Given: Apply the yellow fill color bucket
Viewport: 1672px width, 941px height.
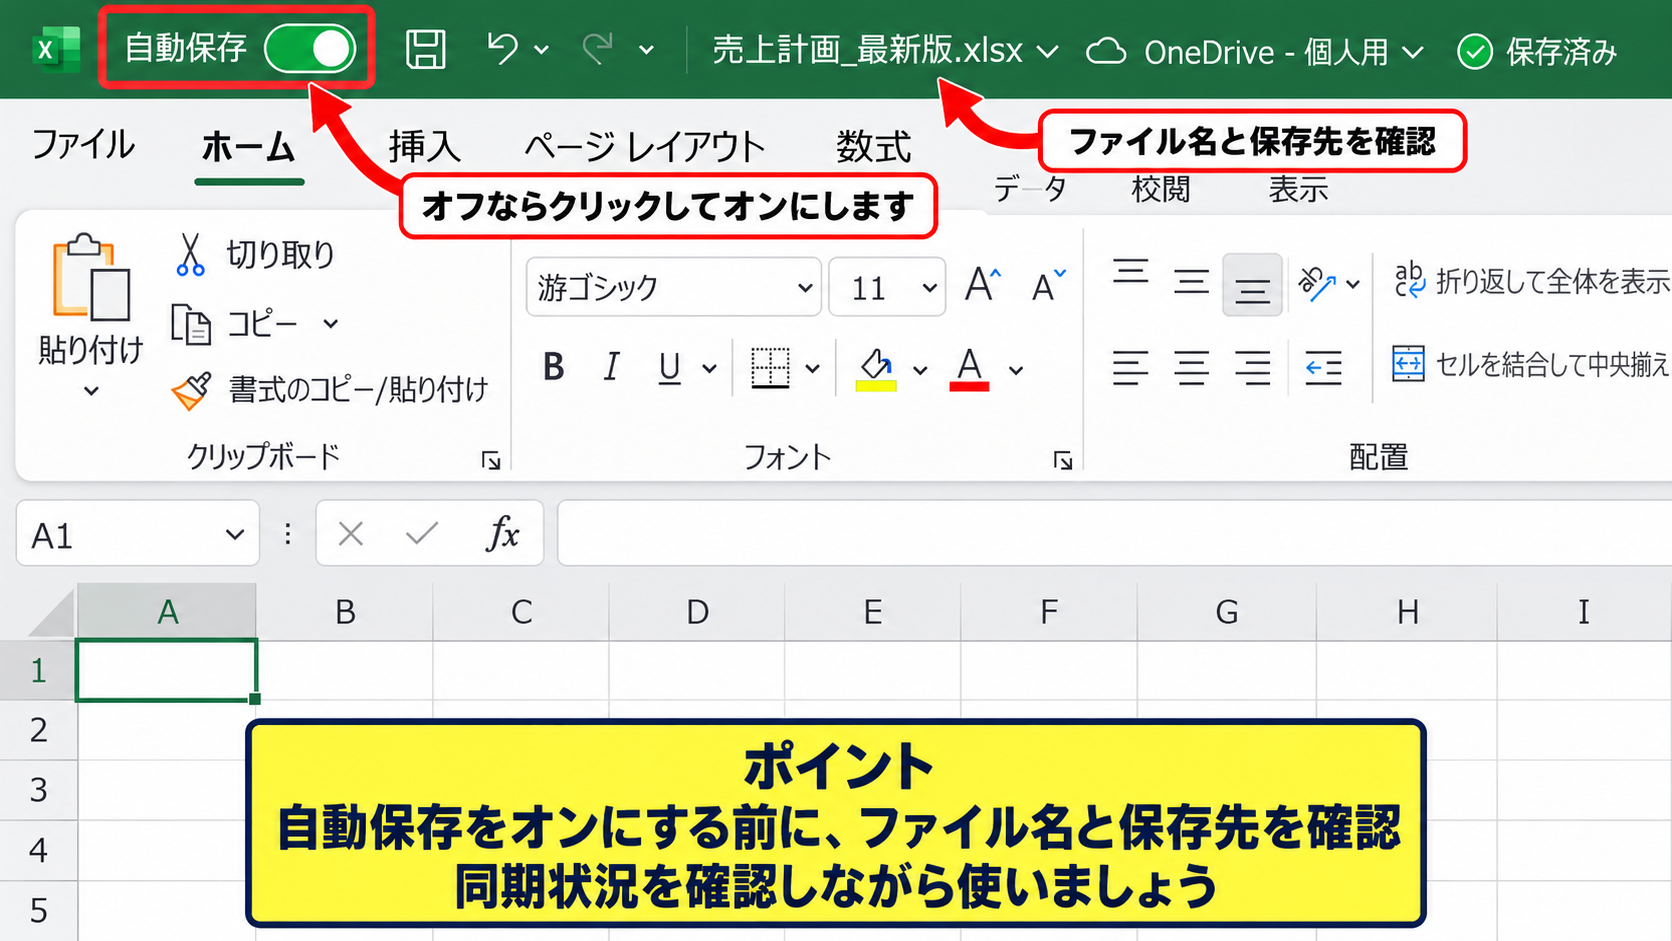Looking at the screenshot, I should pyautogui.click(x=876, y=369).
